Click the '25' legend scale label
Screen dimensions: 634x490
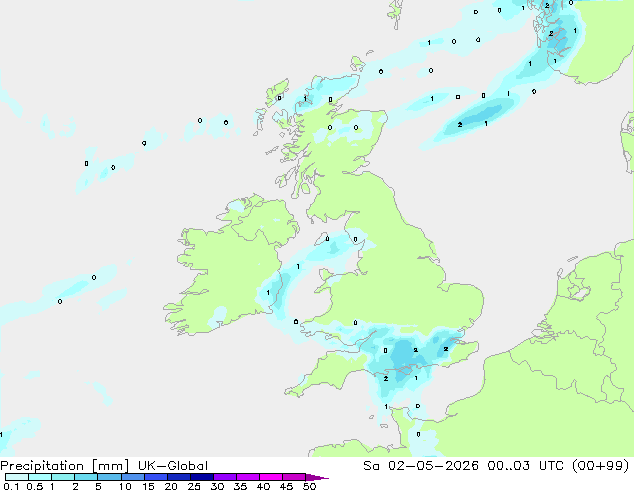(x=194, y=486)
